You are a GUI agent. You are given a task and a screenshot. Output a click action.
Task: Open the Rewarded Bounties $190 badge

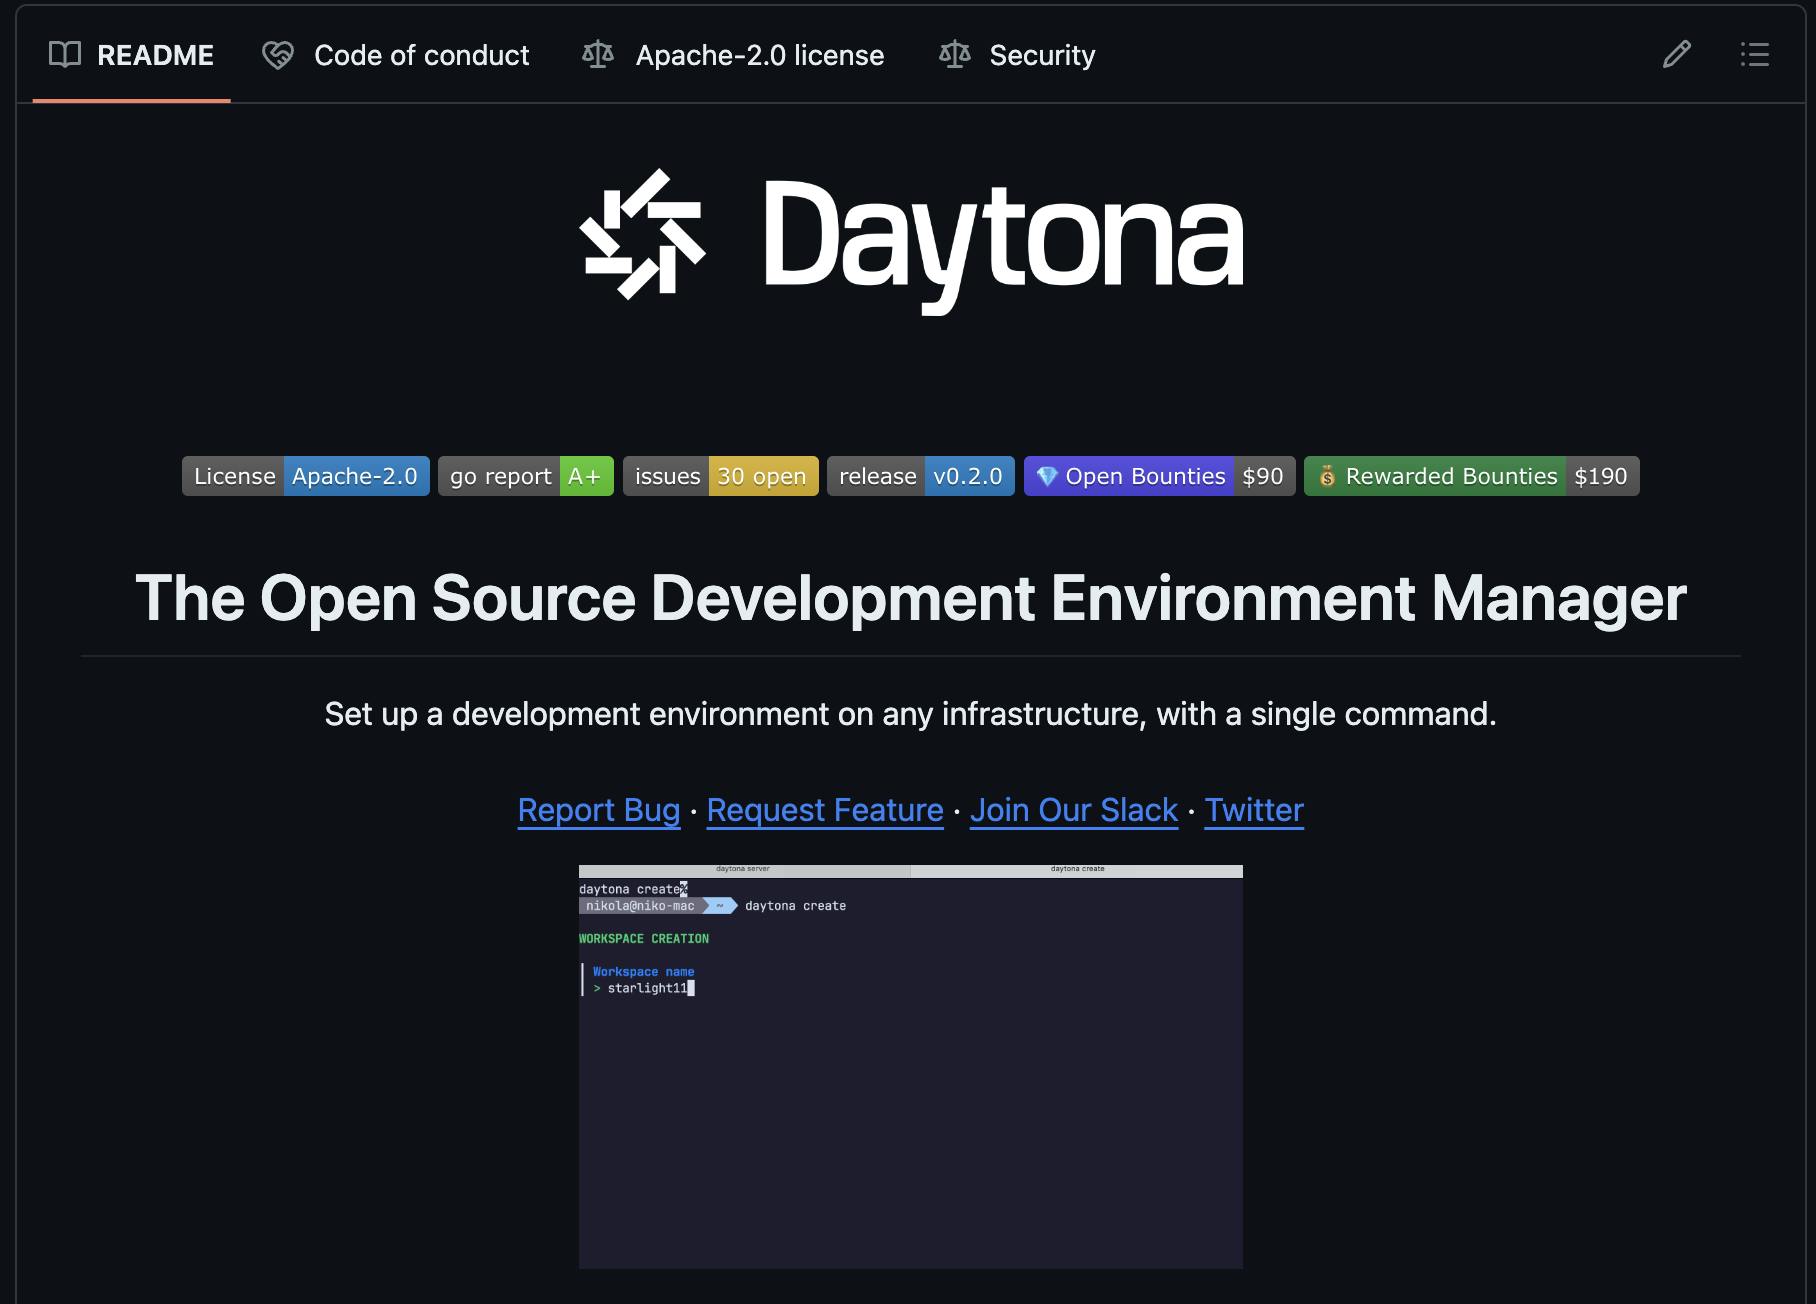[x=1472, y=476]
